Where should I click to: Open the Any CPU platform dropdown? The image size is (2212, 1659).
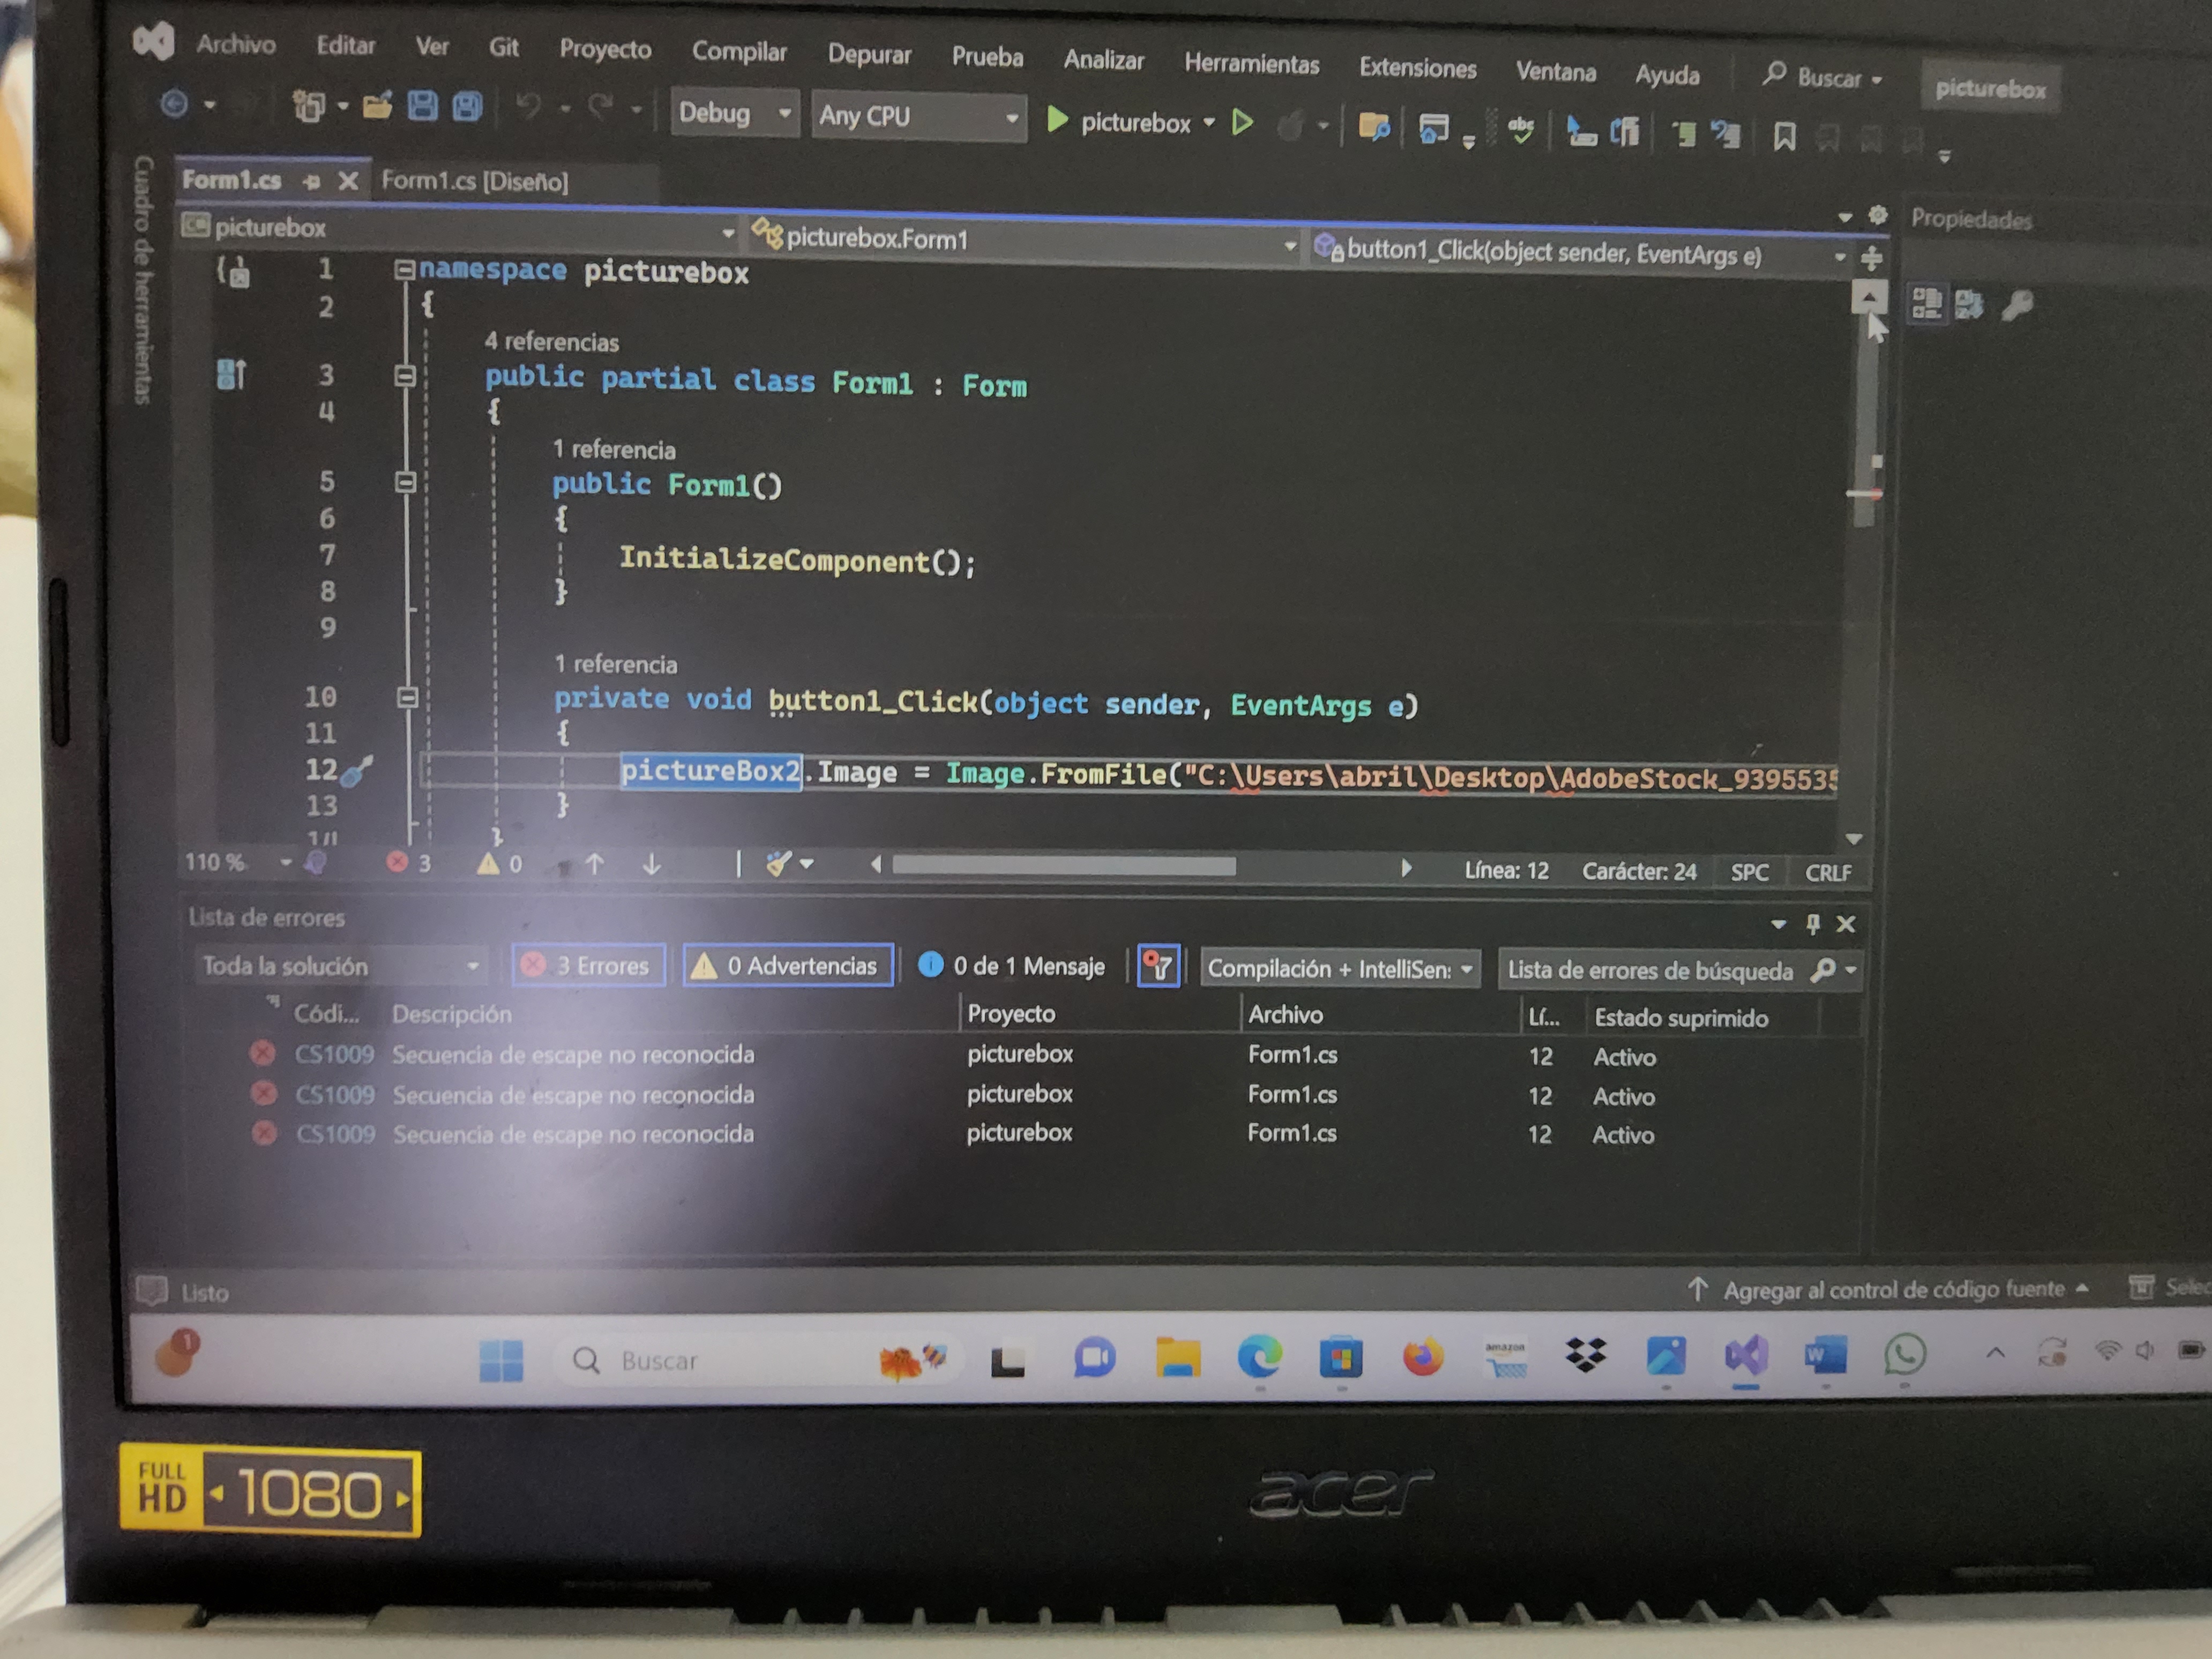(x=918, y=117)
